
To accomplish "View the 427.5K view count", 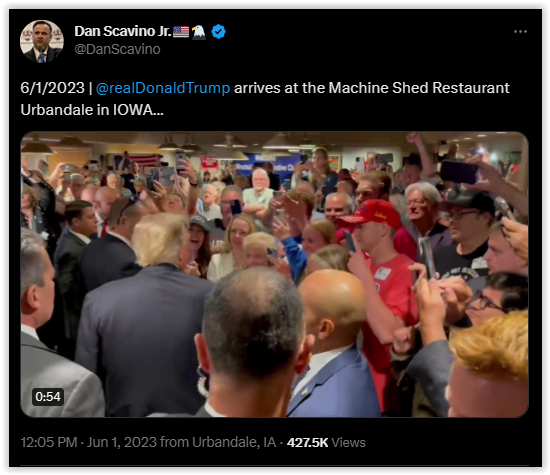I will click(x=308, y=443).
